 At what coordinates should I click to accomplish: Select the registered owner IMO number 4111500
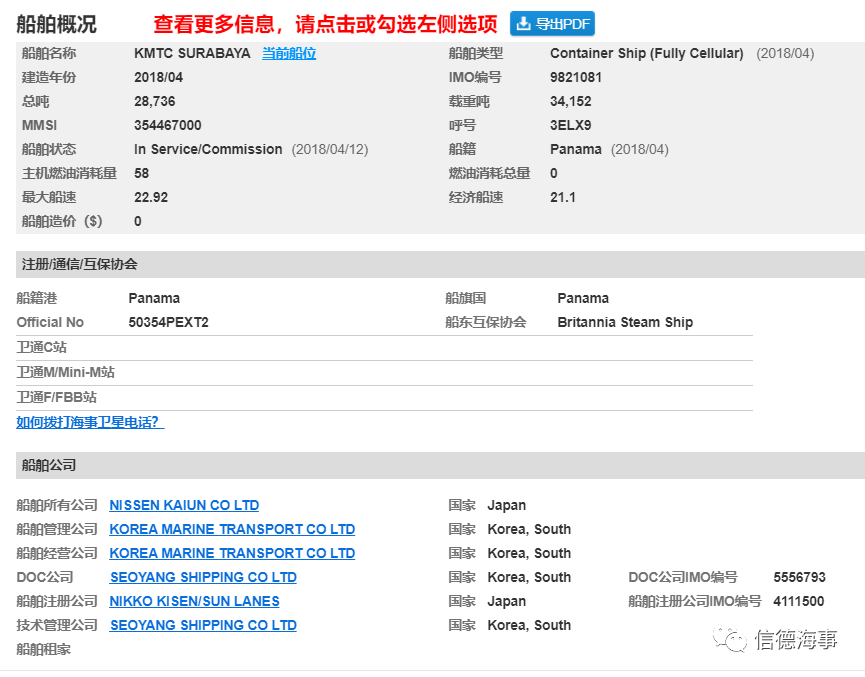799,601
